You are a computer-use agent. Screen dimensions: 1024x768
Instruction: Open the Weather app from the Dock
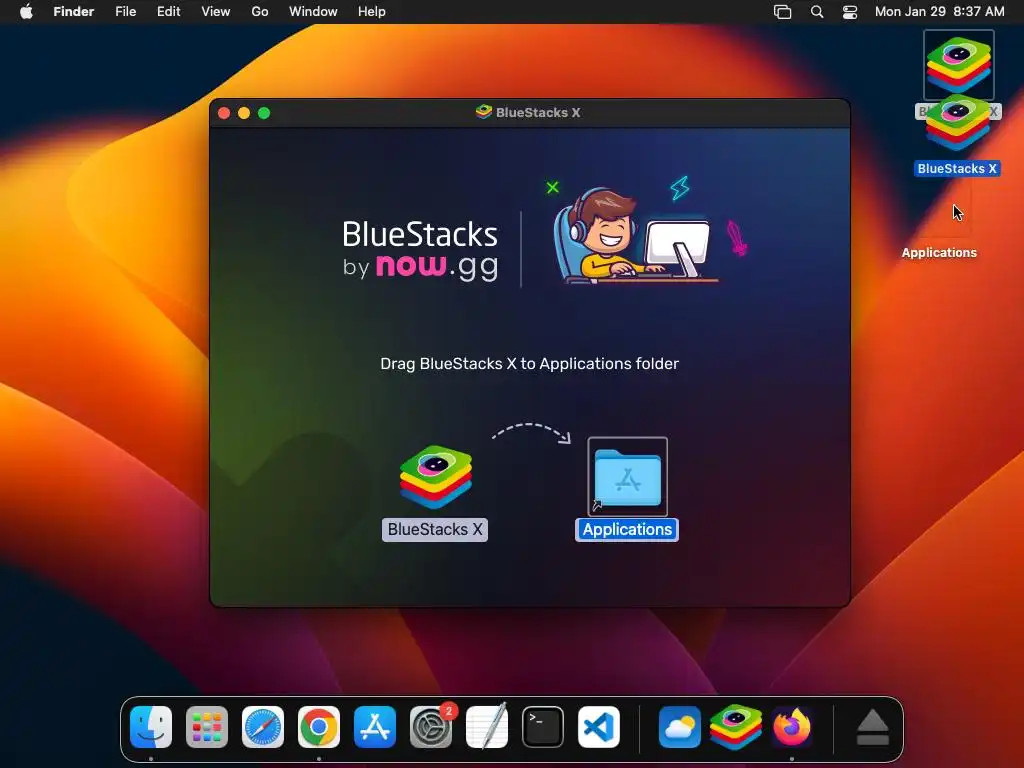tap(680, 727)
